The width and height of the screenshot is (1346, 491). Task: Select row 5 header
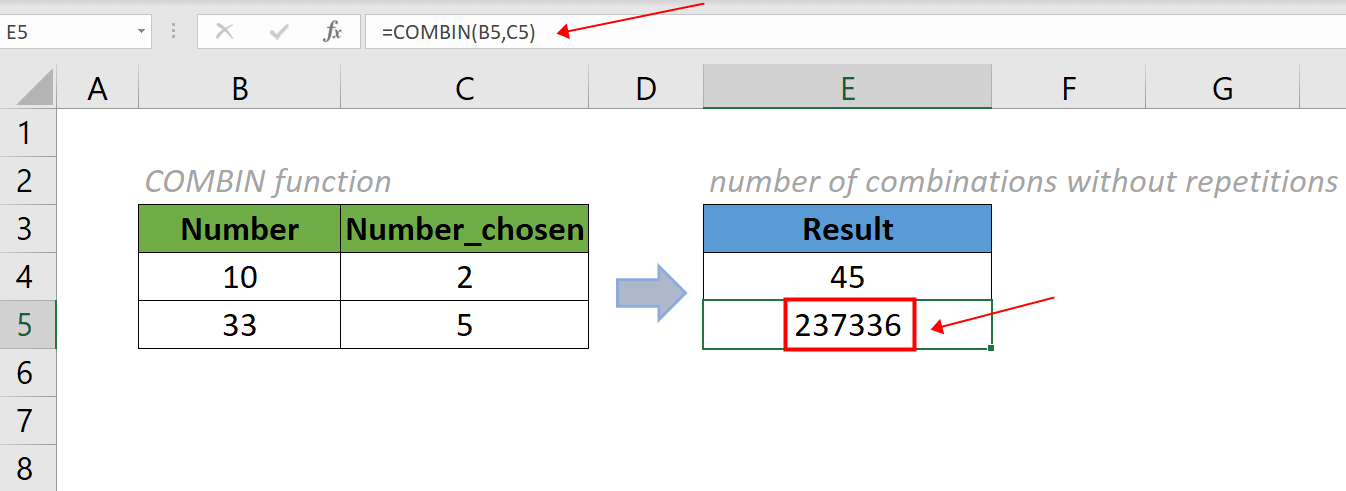click(x=27, y=325)
